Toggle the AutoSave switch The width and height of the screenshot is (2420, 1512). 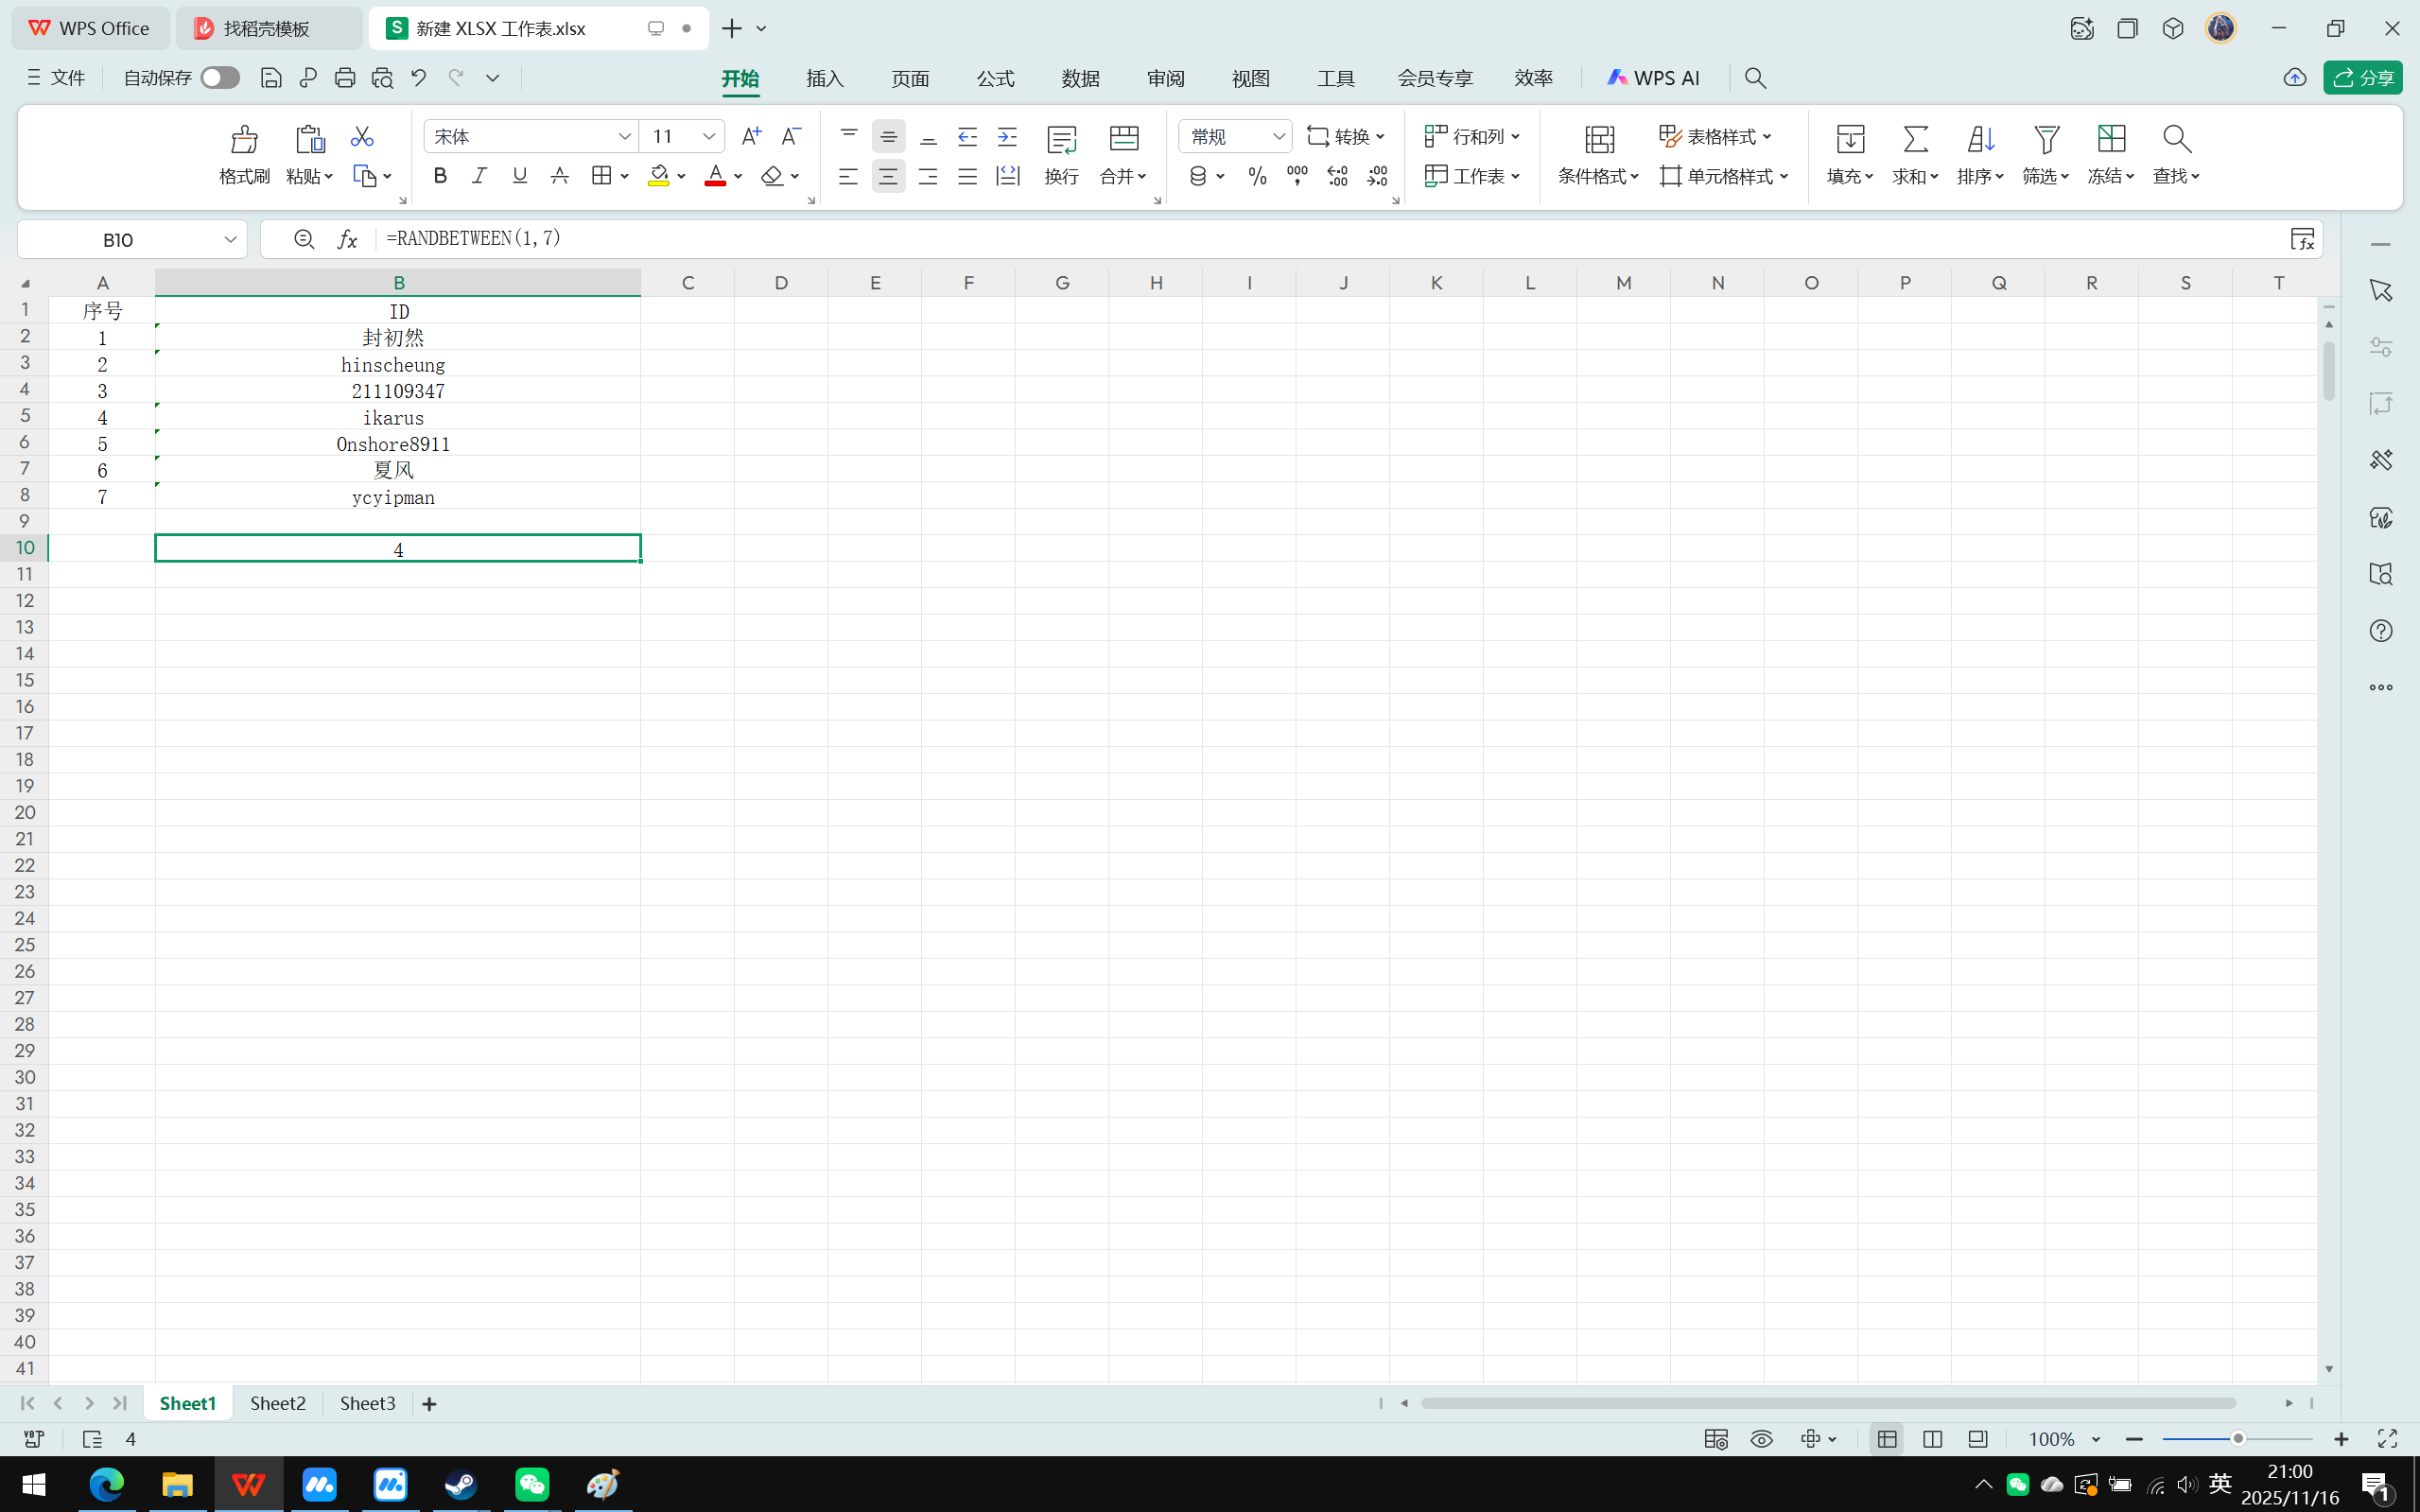tap(219, 78)
